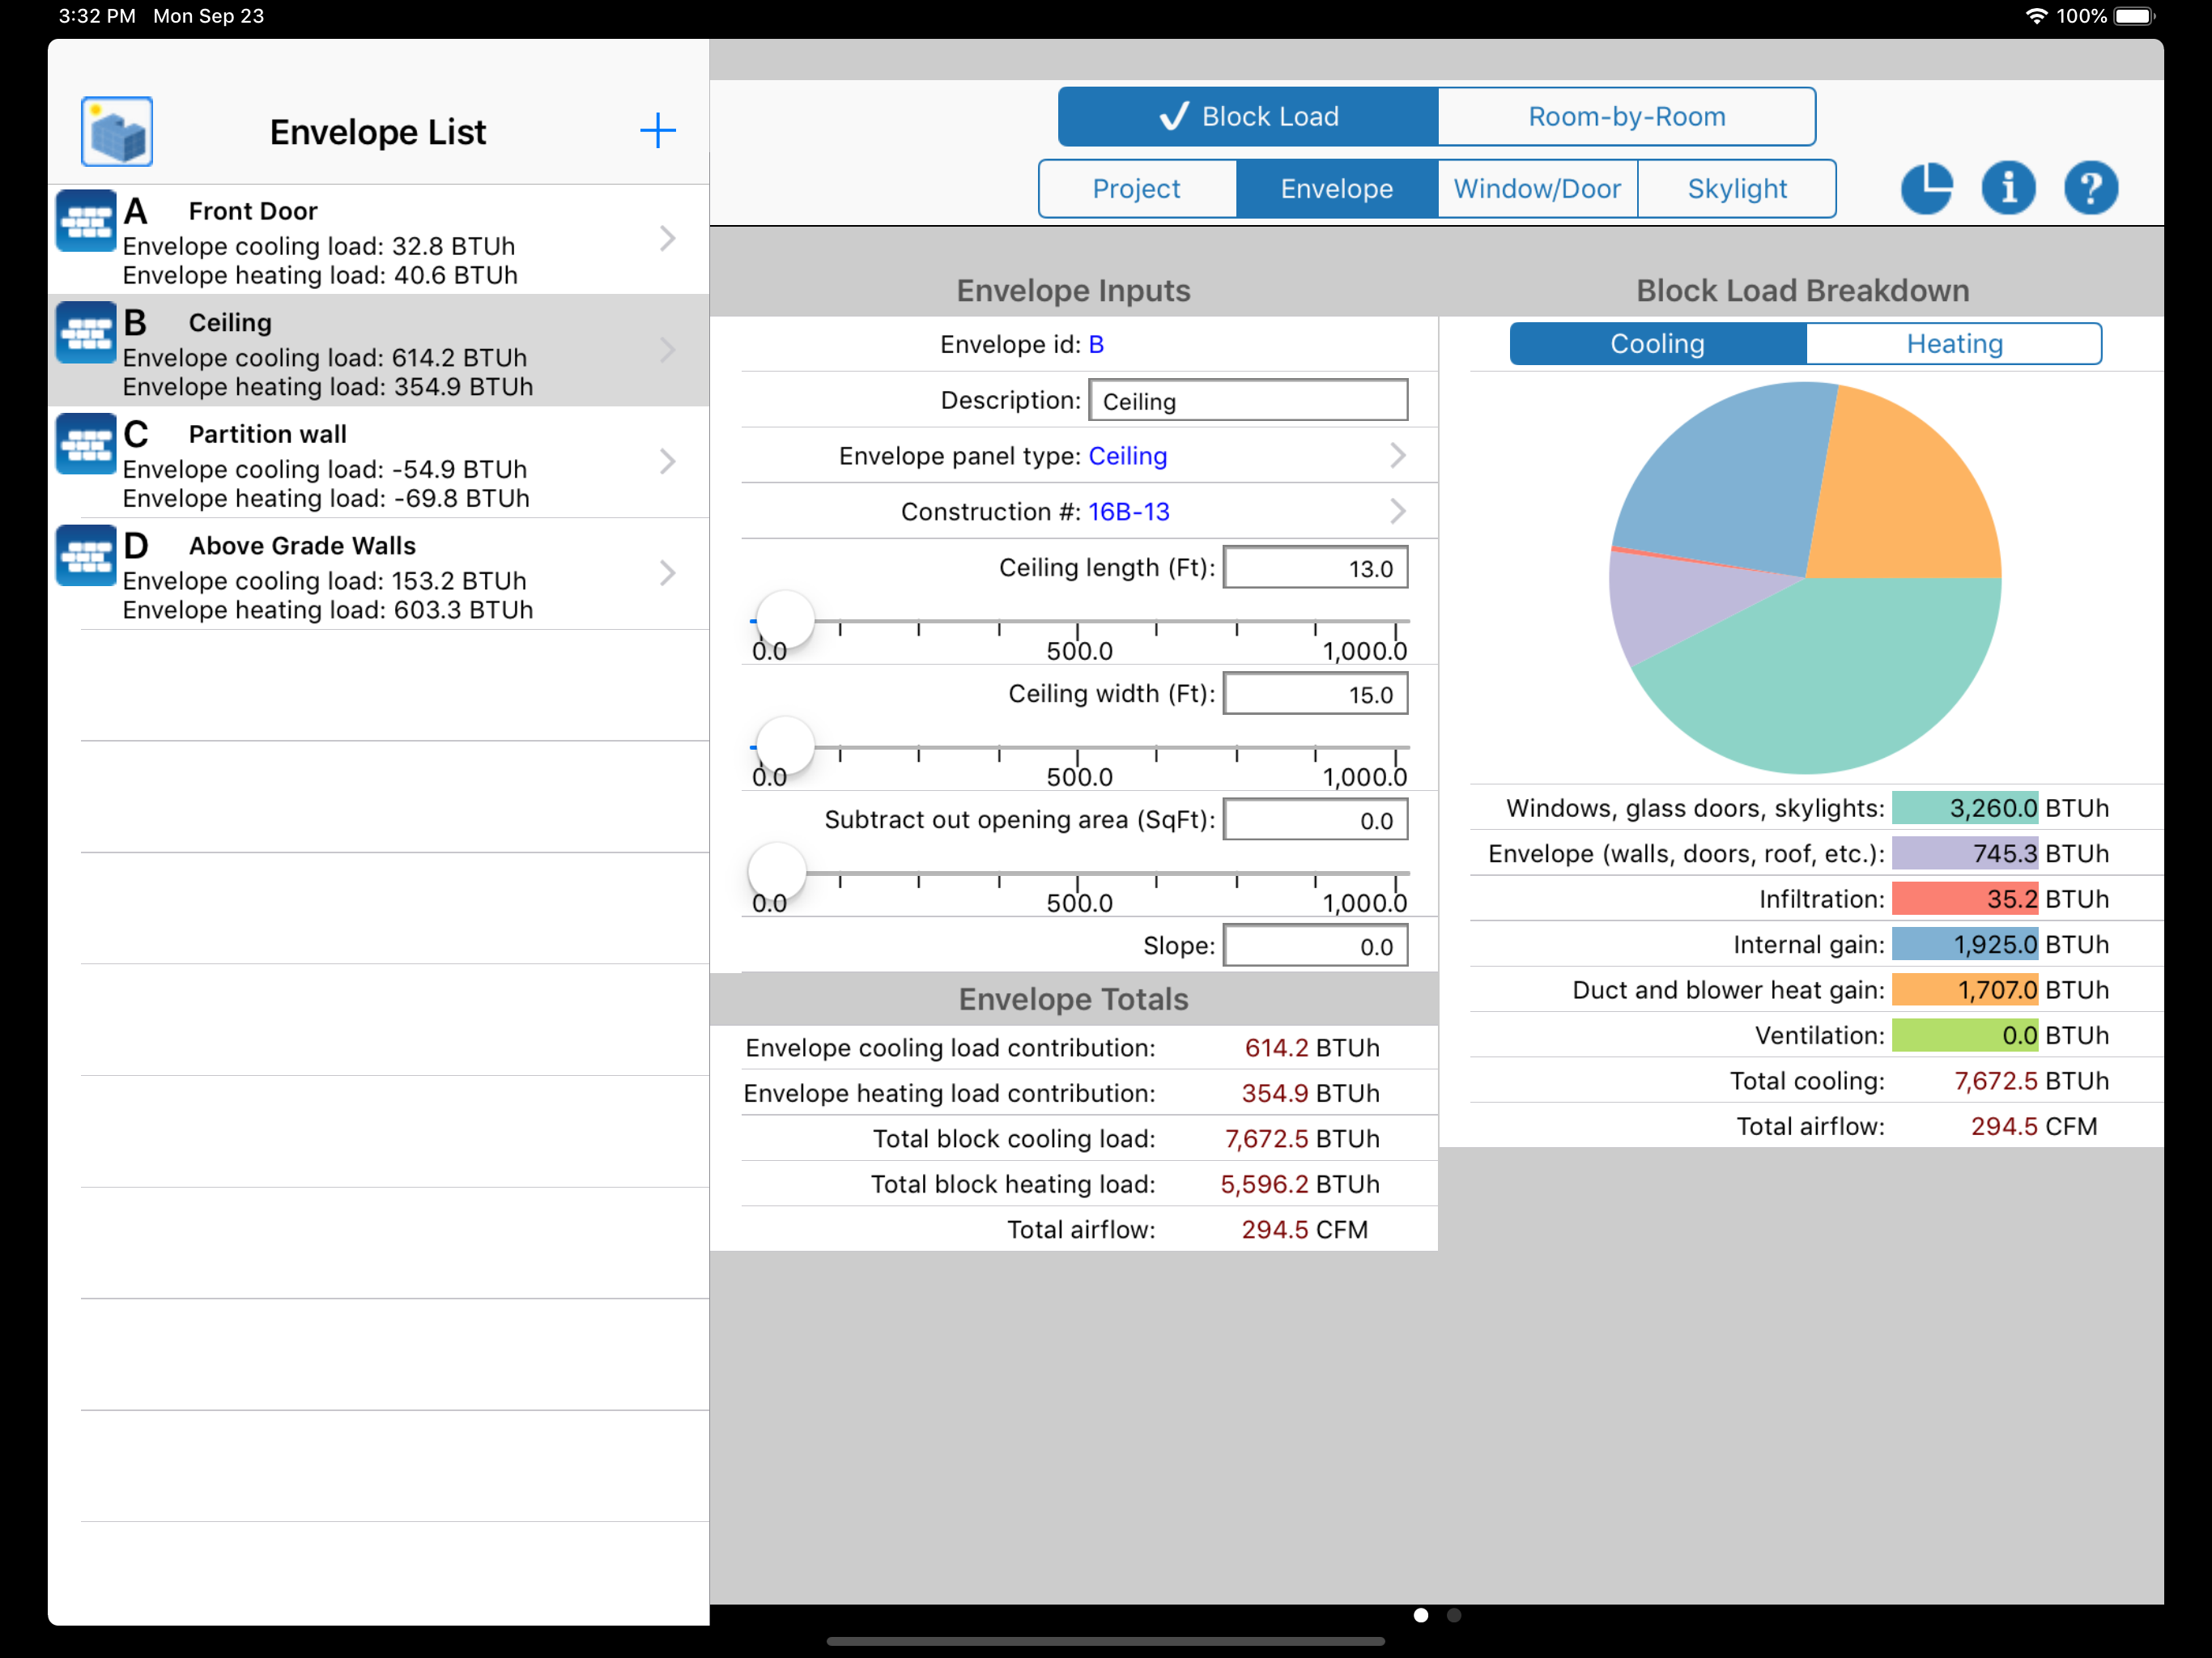Tap the plus icon to add envelope
The height and width of the screenshot is (1658, 2212).
[x=657, y=131]
